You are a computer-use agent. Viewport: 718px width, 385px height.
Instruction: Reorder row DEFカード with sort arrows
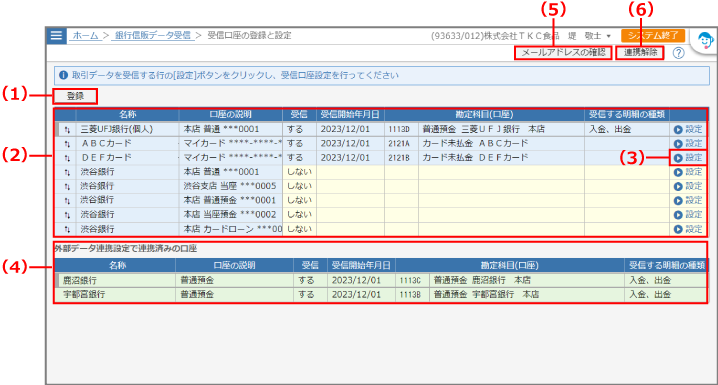tap(67, 158)
